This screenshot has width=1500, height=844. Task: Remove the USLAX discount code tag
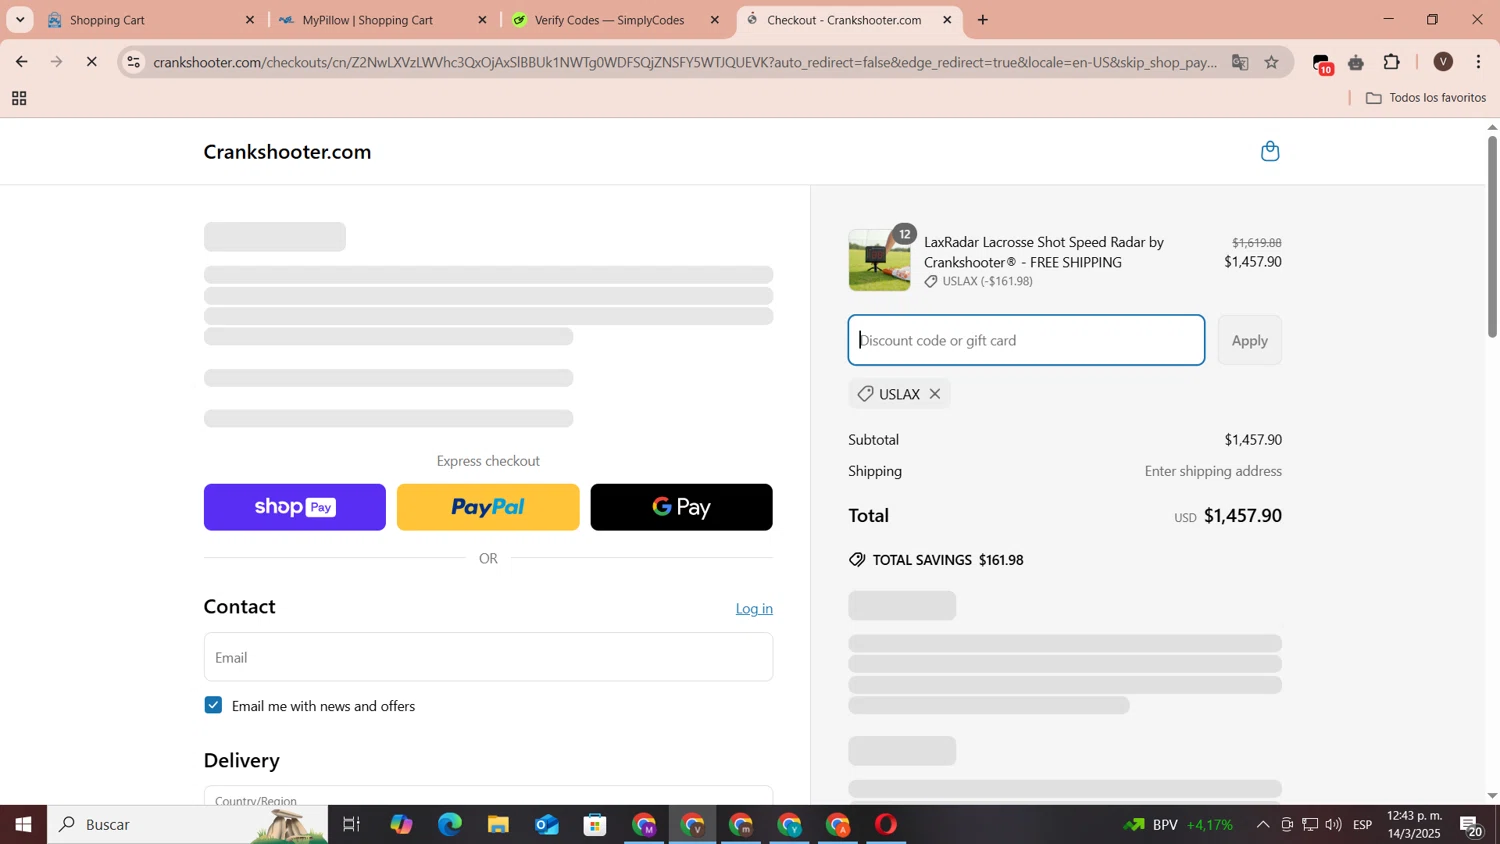tap(935, 394)
